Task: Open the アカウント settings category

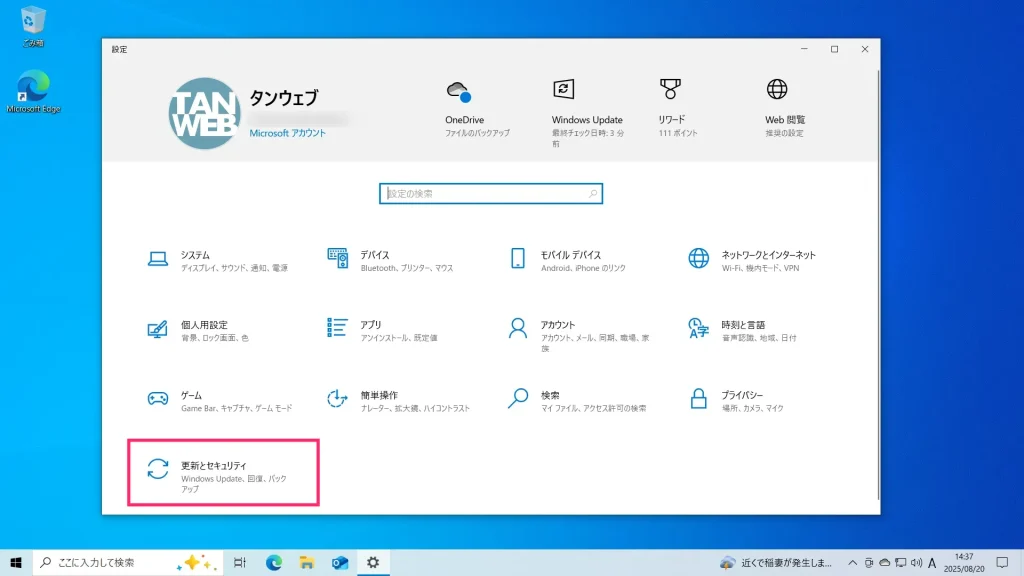Action: click(x=579, y=334)
